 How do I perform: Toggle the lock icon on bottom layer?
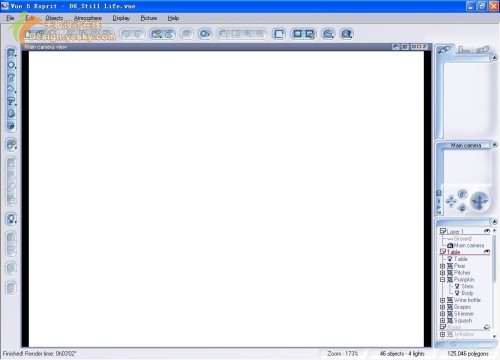click(x=487, y=327)
